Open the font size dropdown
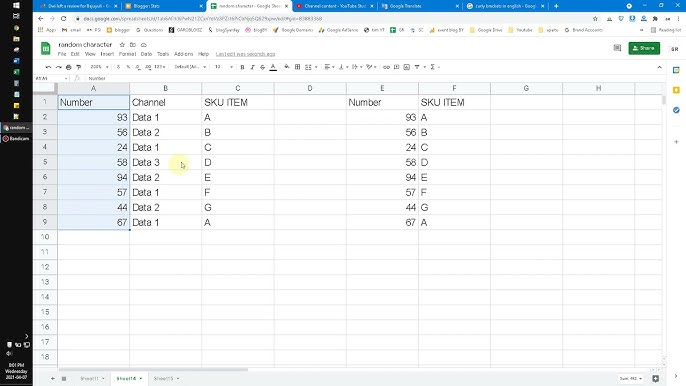686x386 pixels. (x=224, y=67)
